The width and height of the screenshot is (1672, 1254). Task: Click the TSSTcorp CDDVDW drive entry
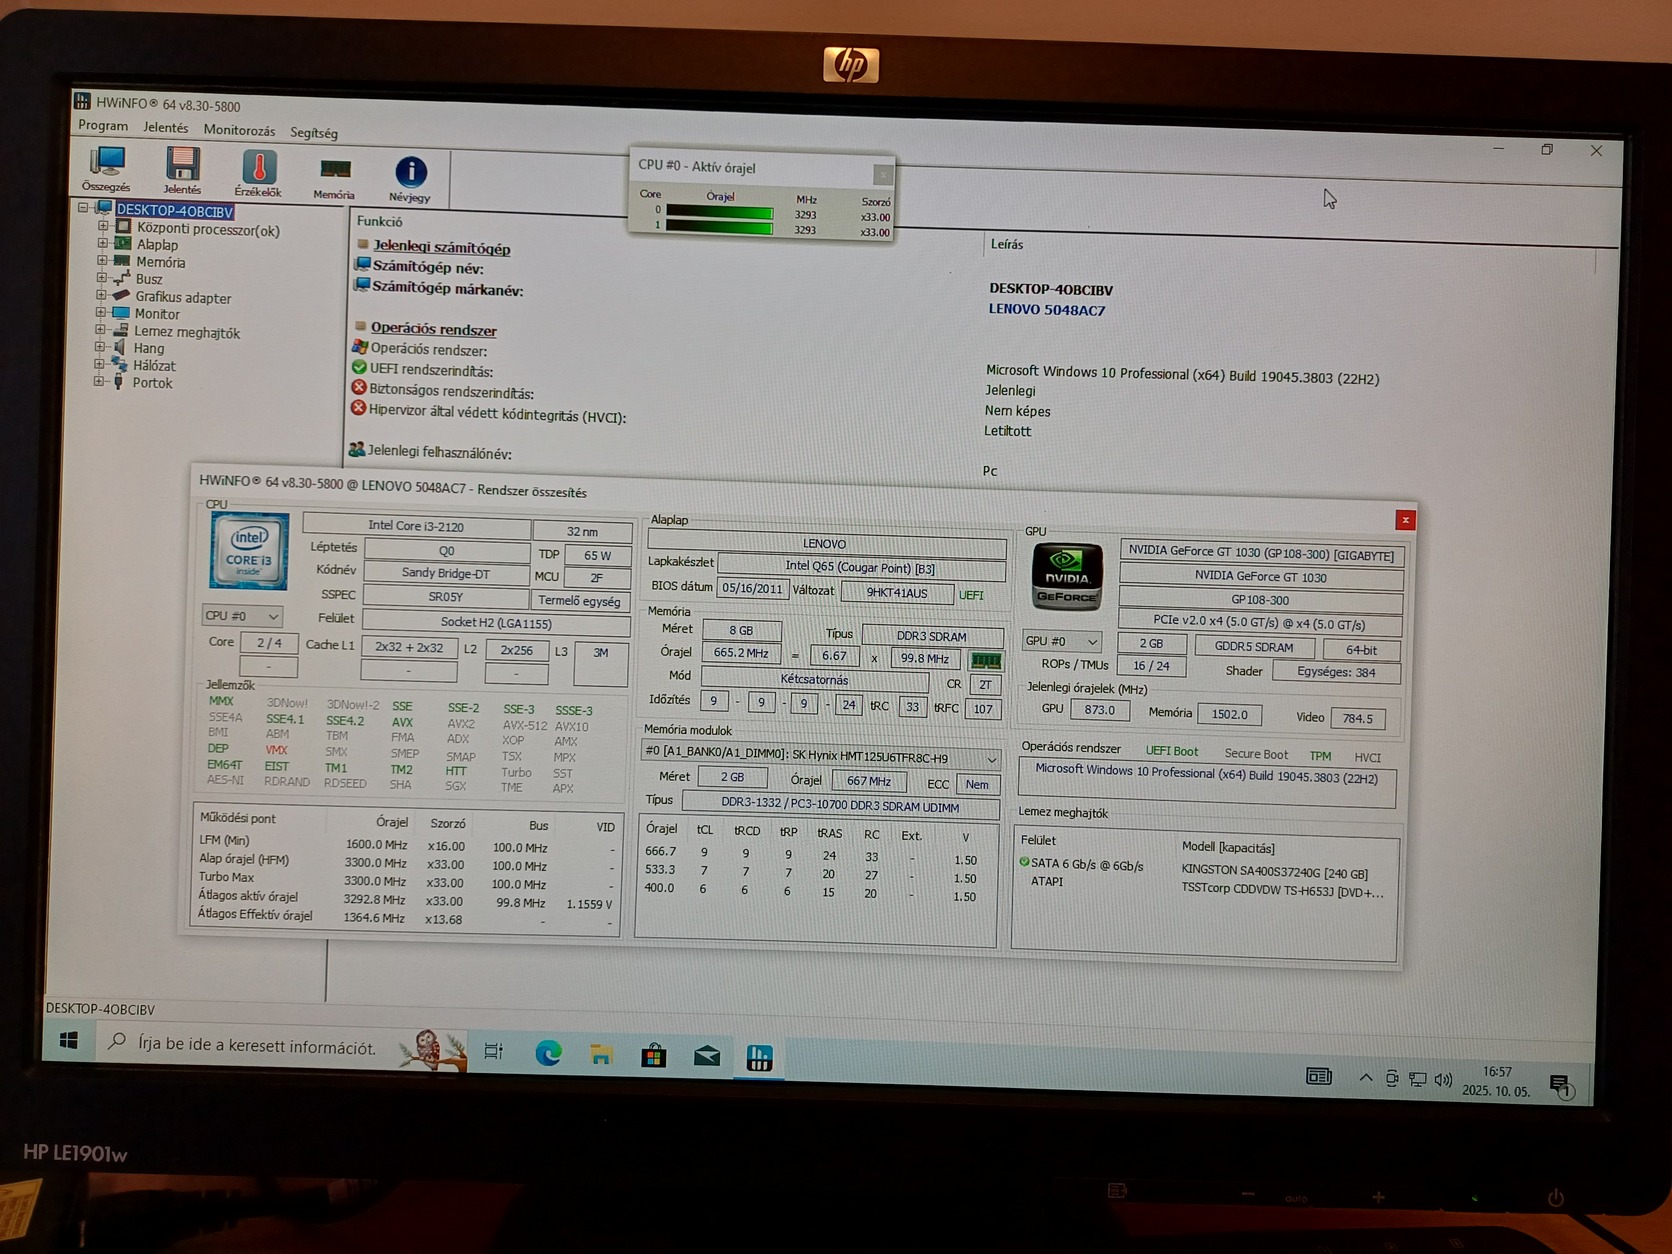pos(1282,891)
